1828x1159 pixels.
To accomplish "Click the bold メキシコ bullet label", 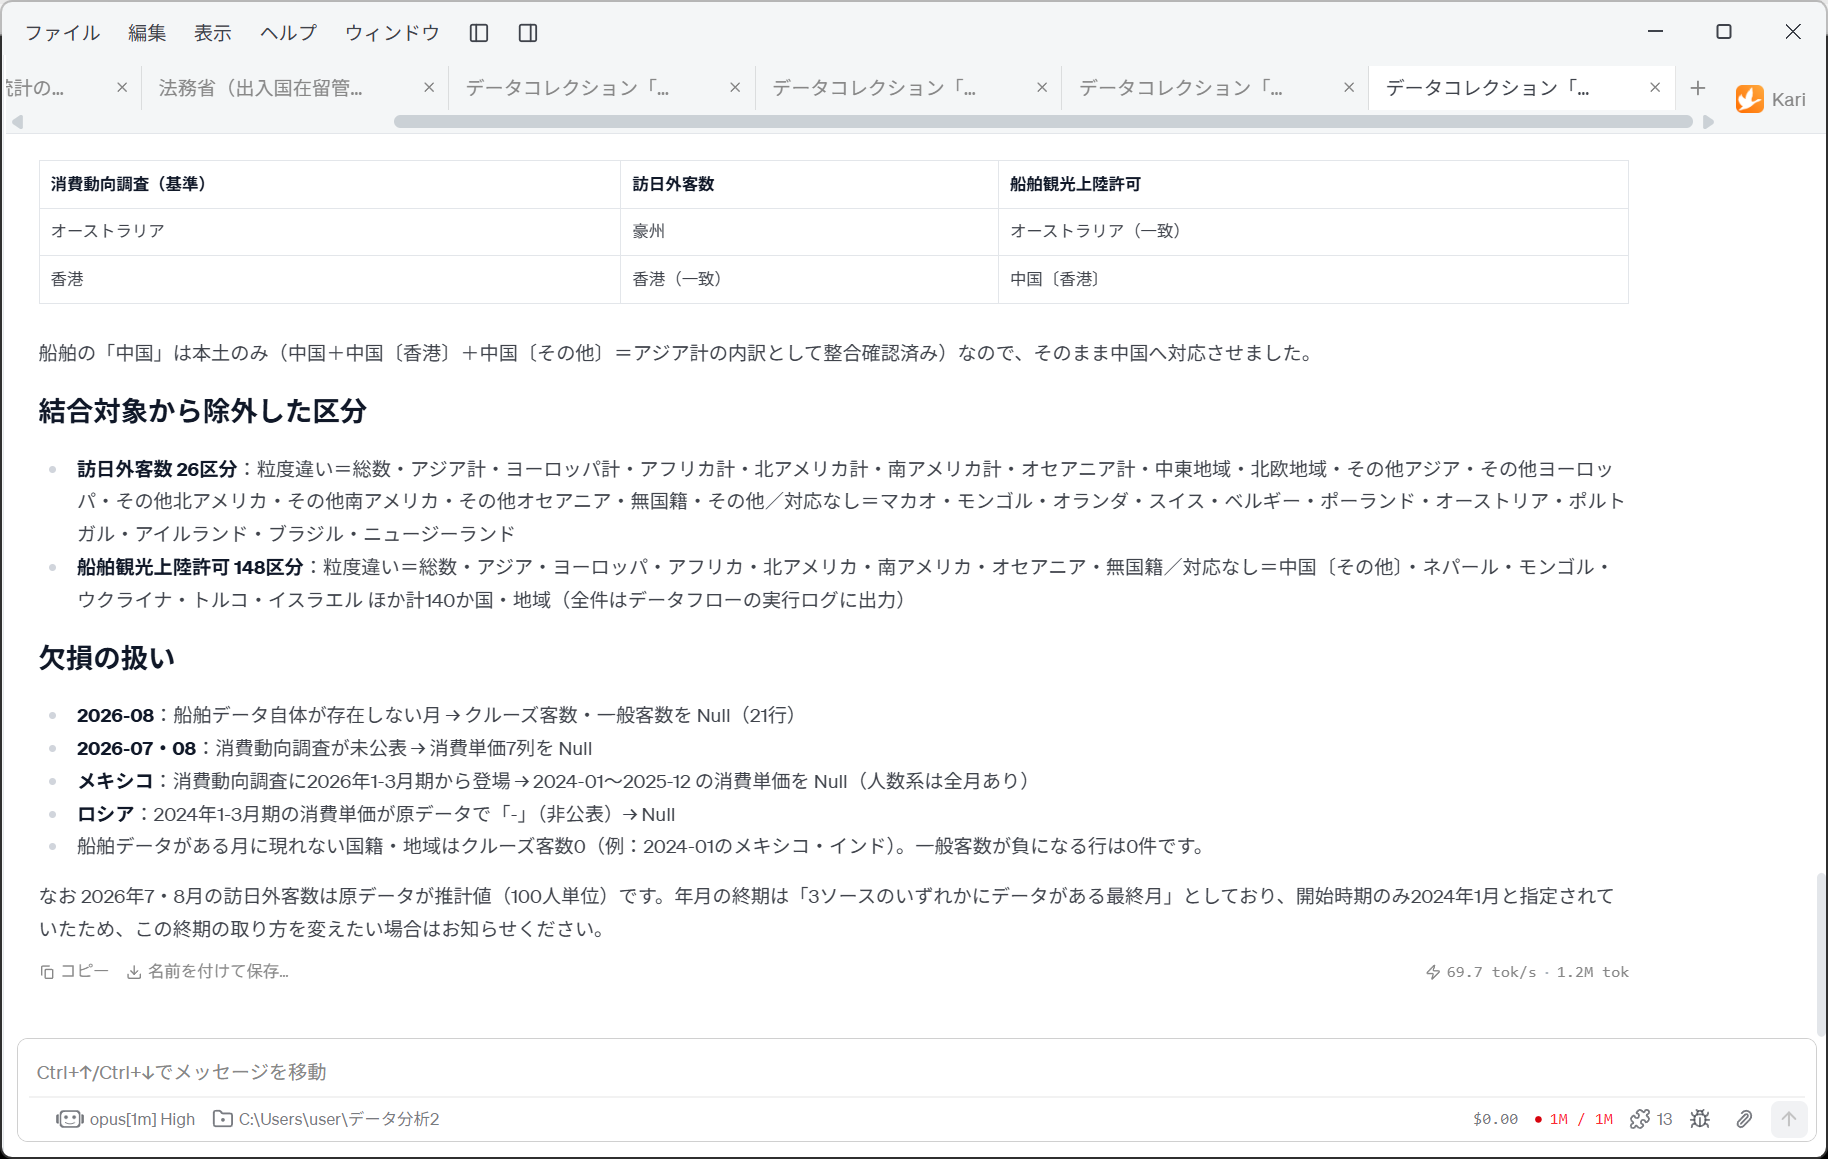I will click(x=115, y=781).
